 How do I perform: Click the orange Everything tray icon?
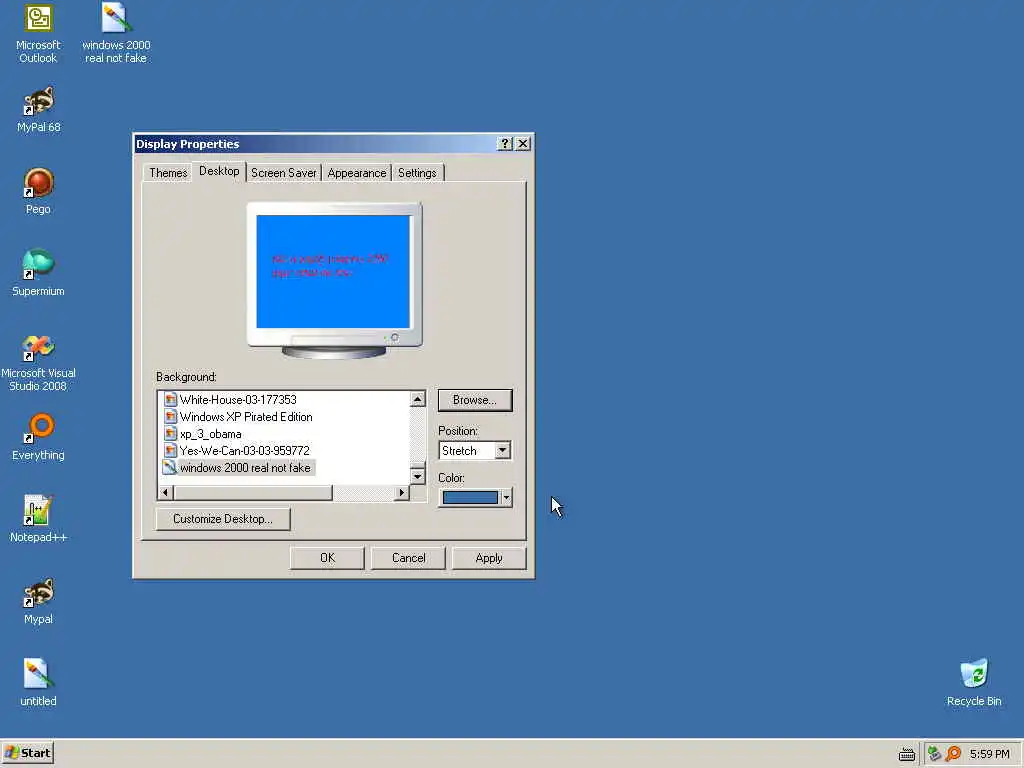click(x=953, y=754)
